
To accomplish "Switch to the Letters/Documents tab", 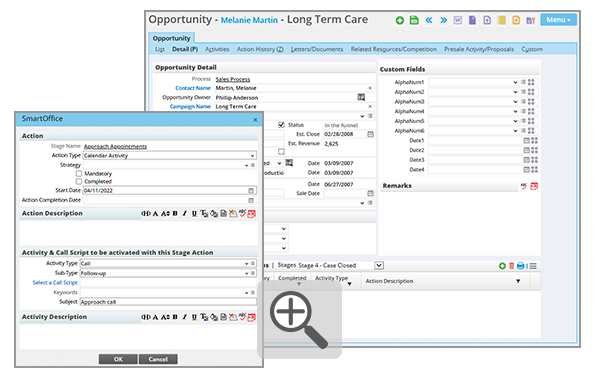I will 317,49.
